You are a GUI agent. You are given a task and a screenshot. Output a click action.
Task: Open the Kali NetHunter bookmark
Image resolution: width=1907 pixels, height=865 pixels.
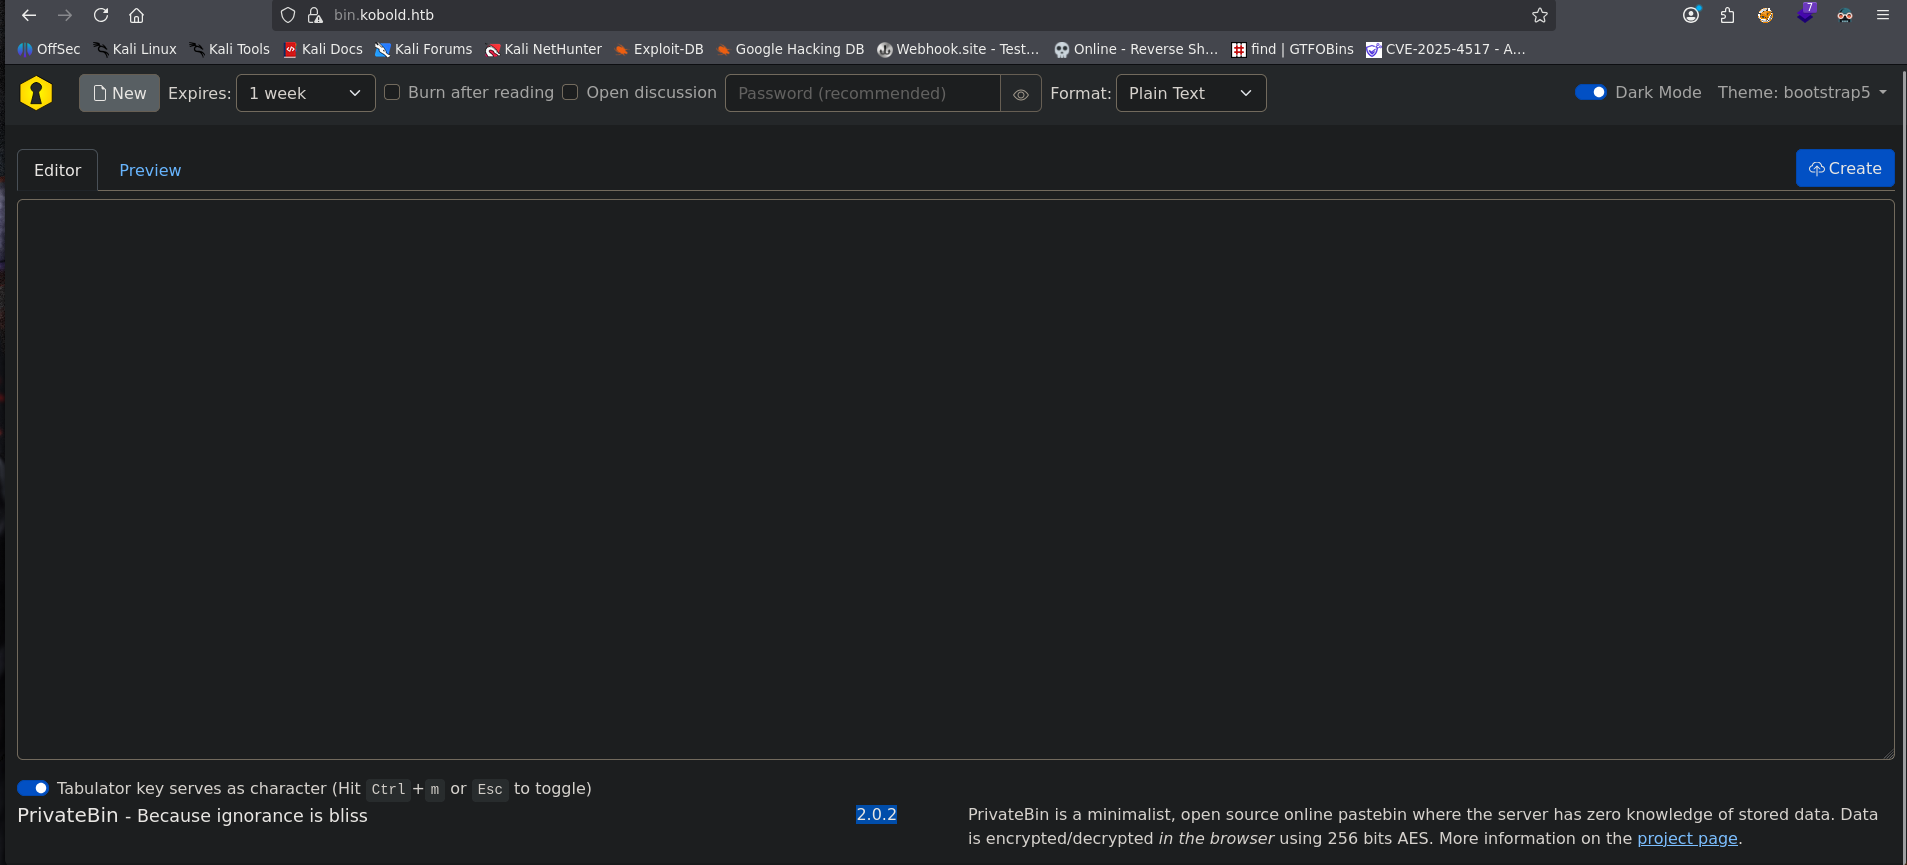[x=543, y=49]
